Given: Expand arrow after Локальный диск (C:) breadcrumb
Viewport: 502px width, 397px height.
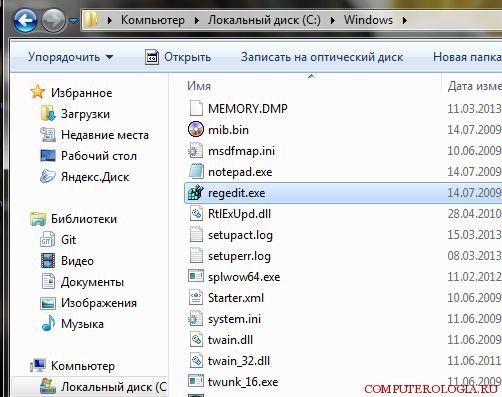Looking at the screenshot, I should click(x=333, y=21).
